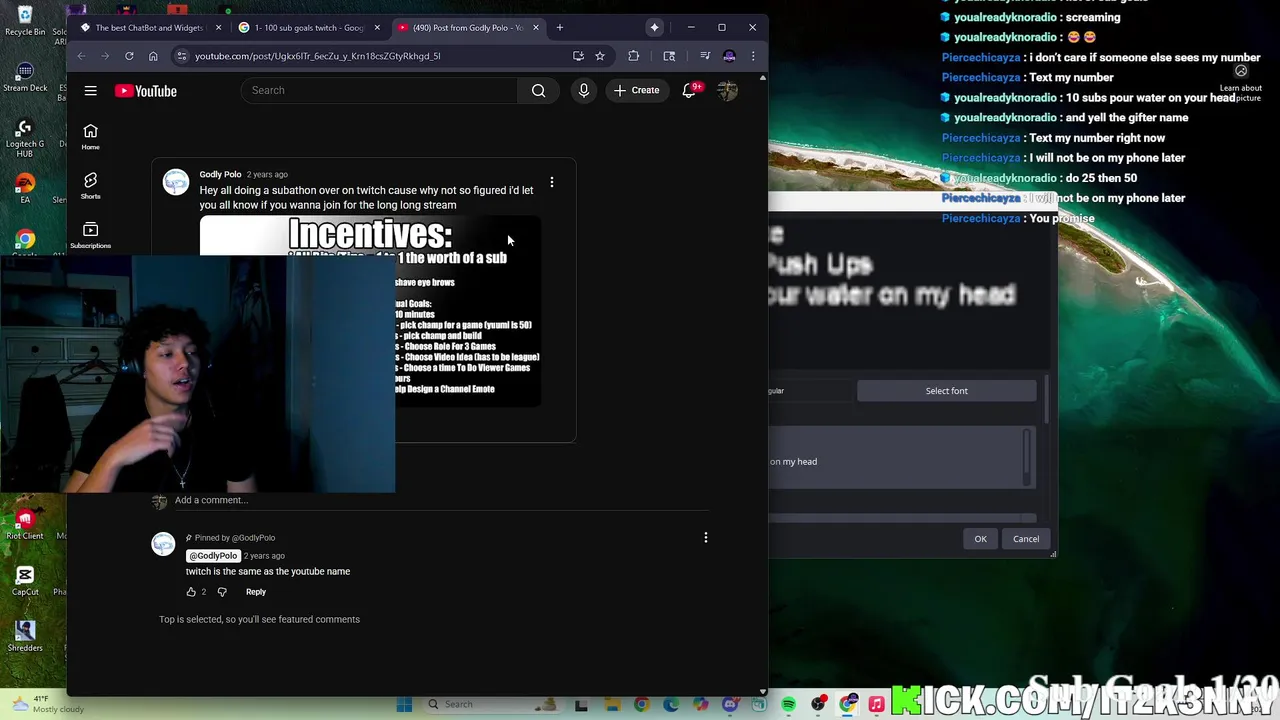Image resolution: width=1280 pixels, height=720 pixels.
Task: Open Discord from the taskbar
Action: pyautogui.click(x=730, y=704)
